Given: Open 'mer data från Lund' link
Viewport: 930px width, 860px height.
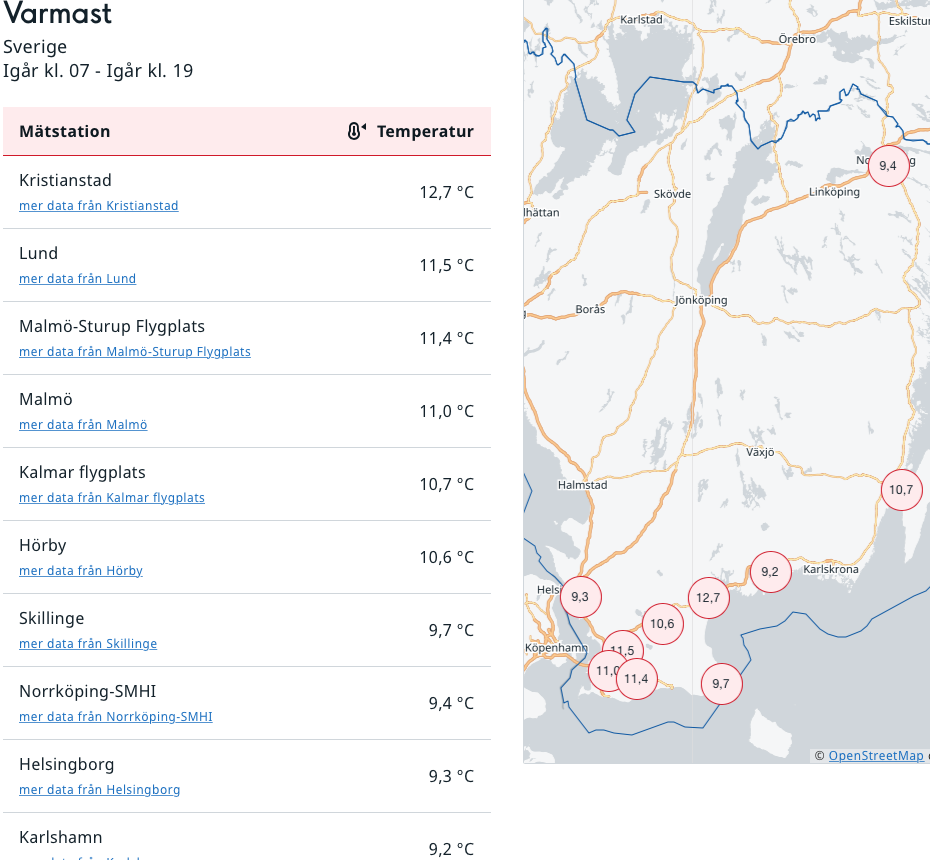Looking at the screenshot, I should 77,279.
